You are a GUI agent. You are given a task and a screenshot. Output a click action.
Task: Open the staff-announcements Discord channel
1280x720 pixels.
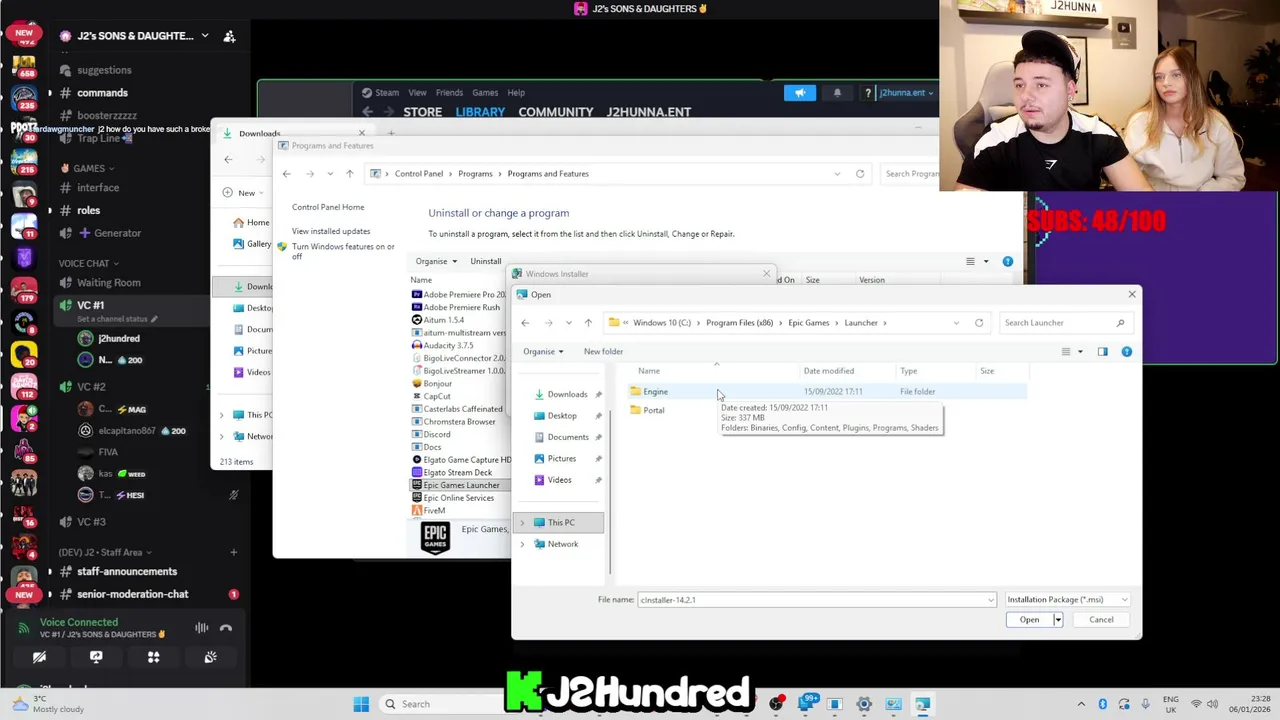point(127,572)
